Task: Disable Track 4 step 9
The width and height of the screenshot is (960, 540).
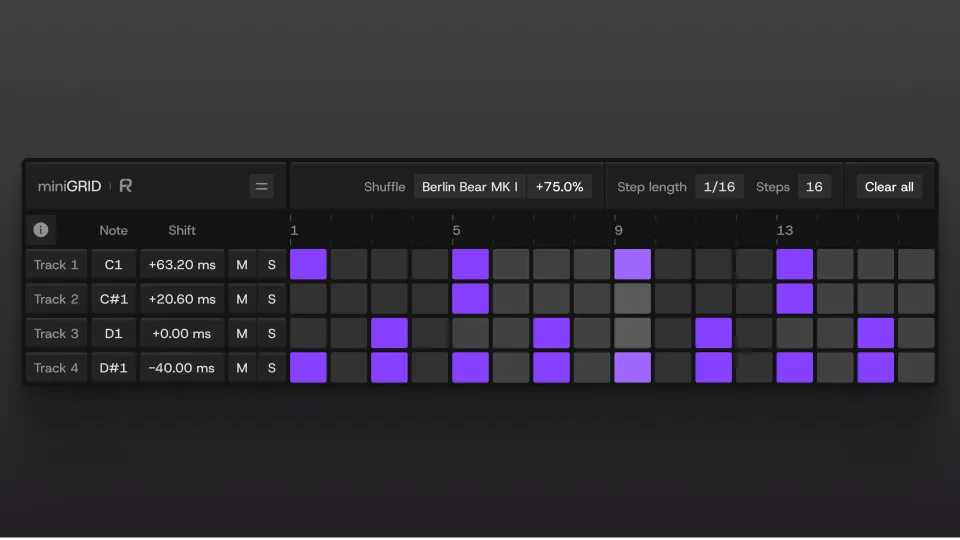Action: (x=632, y=367)
